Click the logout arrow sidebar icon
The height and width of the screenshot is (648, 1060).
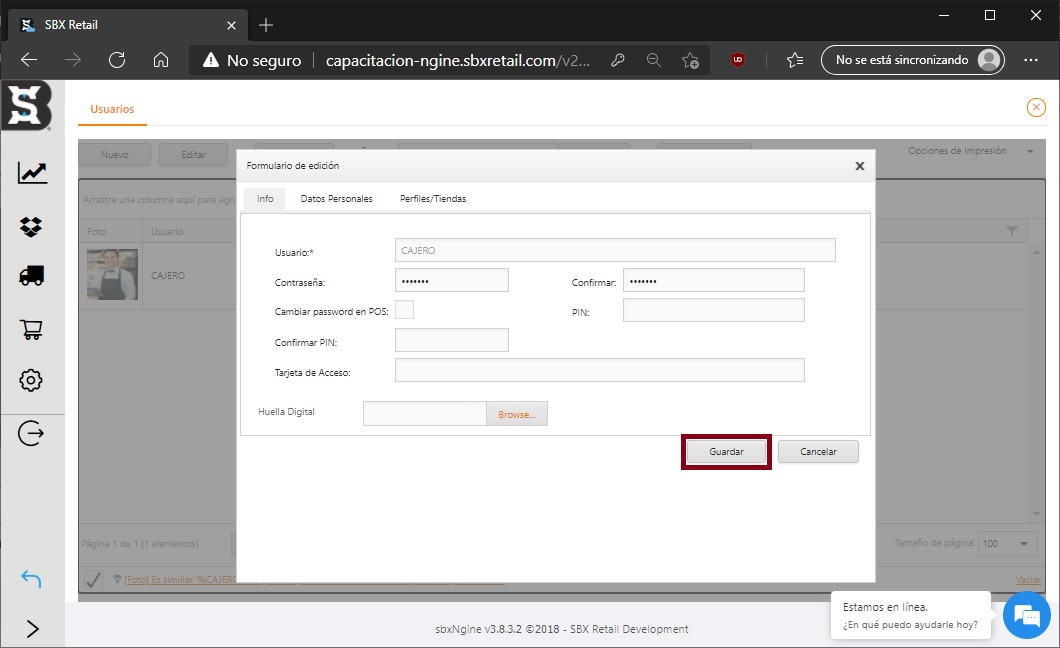click(x=31, y=433)
